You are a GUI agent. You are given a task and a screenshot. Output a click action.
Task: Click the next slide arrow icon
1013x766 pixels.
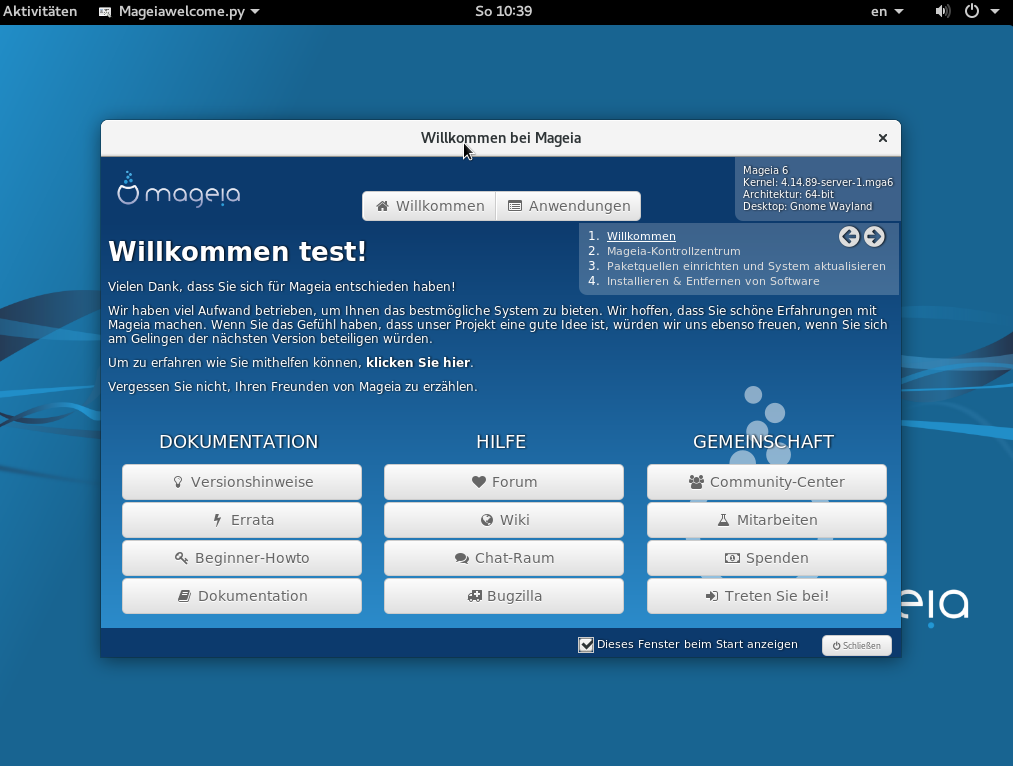pyautogui.click(x=874, y=236)
